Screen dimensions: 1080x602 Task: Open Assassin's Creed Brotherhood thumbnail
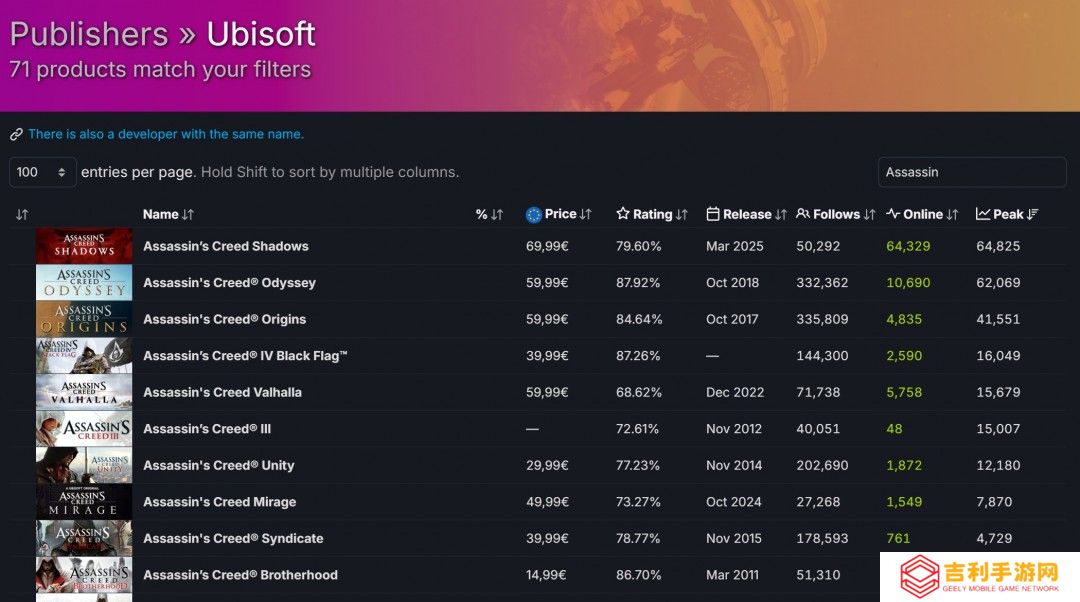coord(84,574)
